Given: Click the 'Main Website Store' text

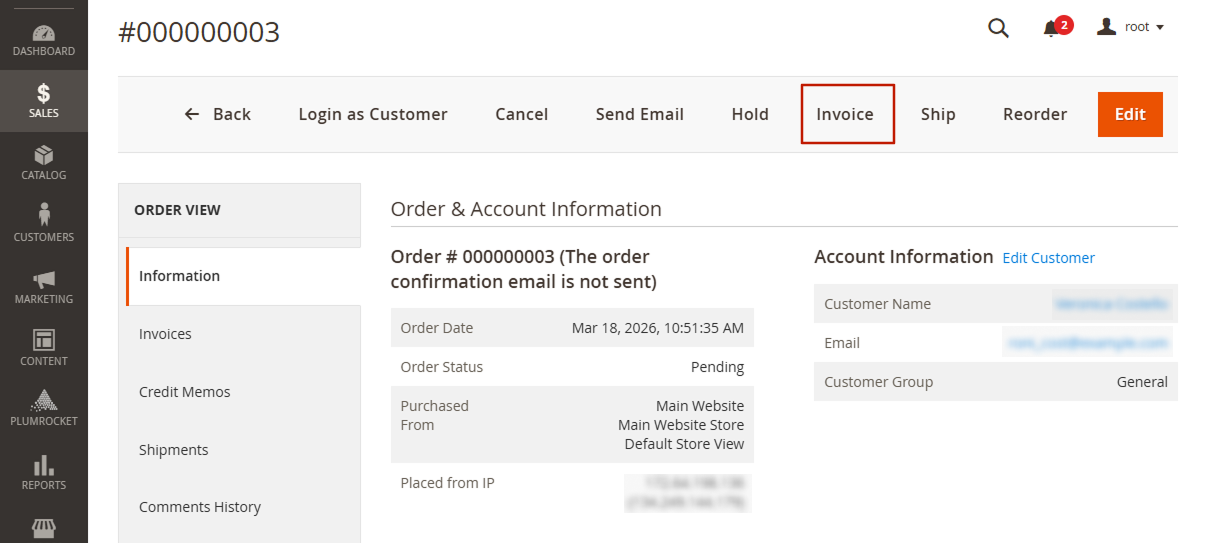Looking at the screenshot, I should coord(681,425).
